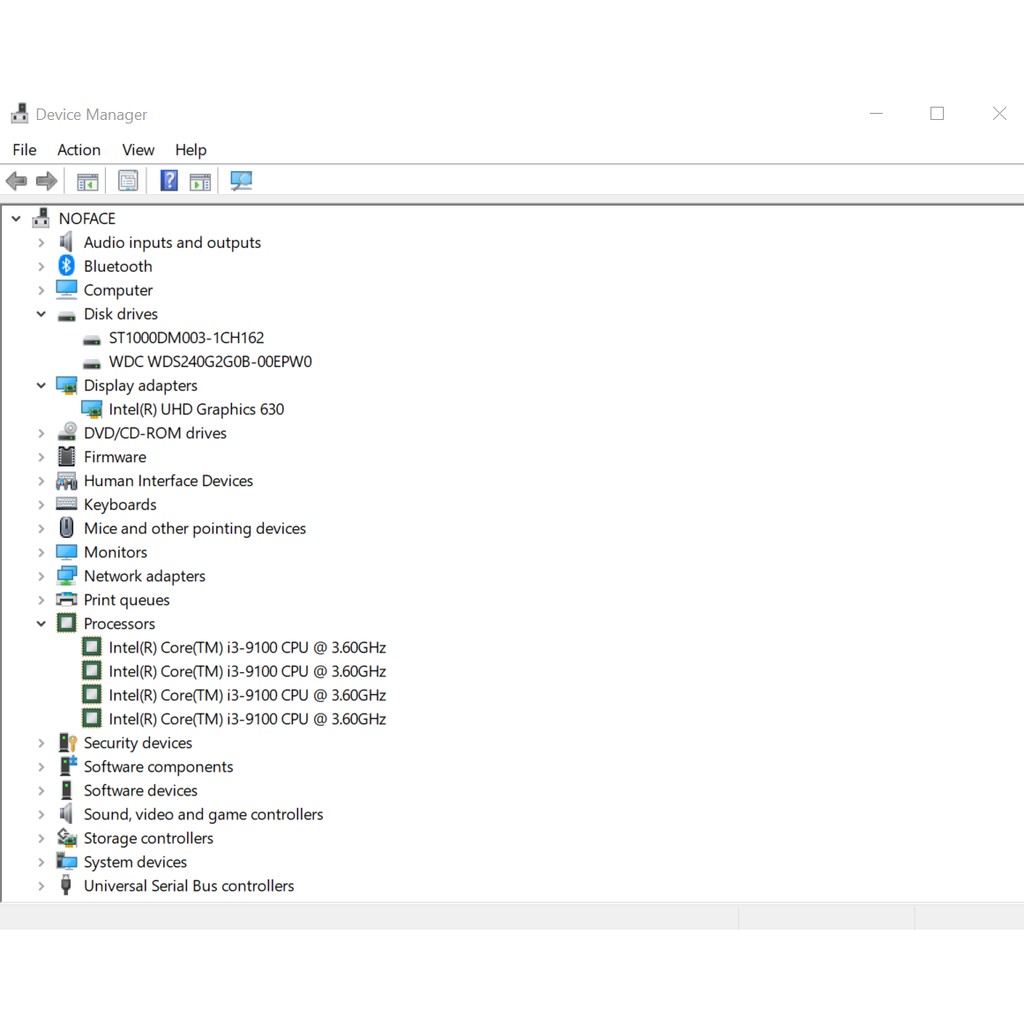Viewport: 1024px width, 1024px height.
Task: Click the Print queues printer icon
Action: pyautogui.click(x=66, y=599)
